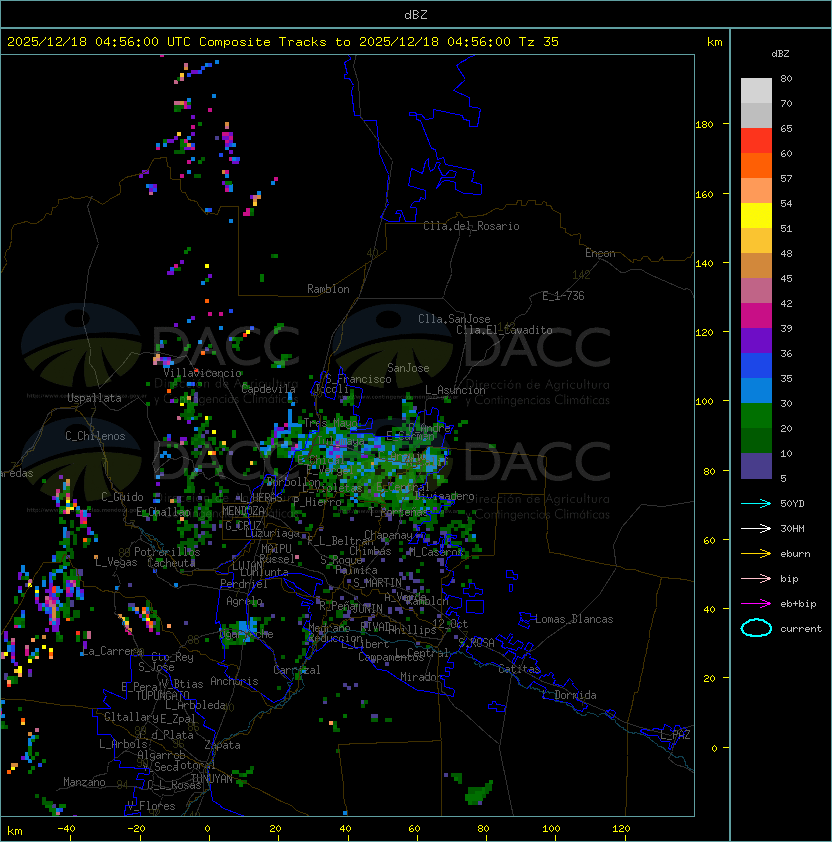
Task: Click the 'eburn' legend label
Action: tap(795, 553)
